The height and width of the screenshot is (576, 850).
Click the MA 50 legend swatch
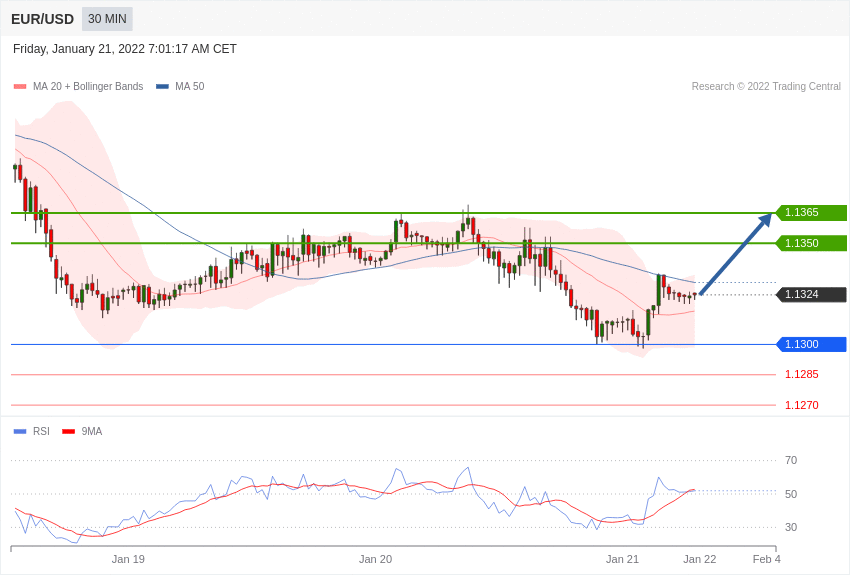click(163, 87)
